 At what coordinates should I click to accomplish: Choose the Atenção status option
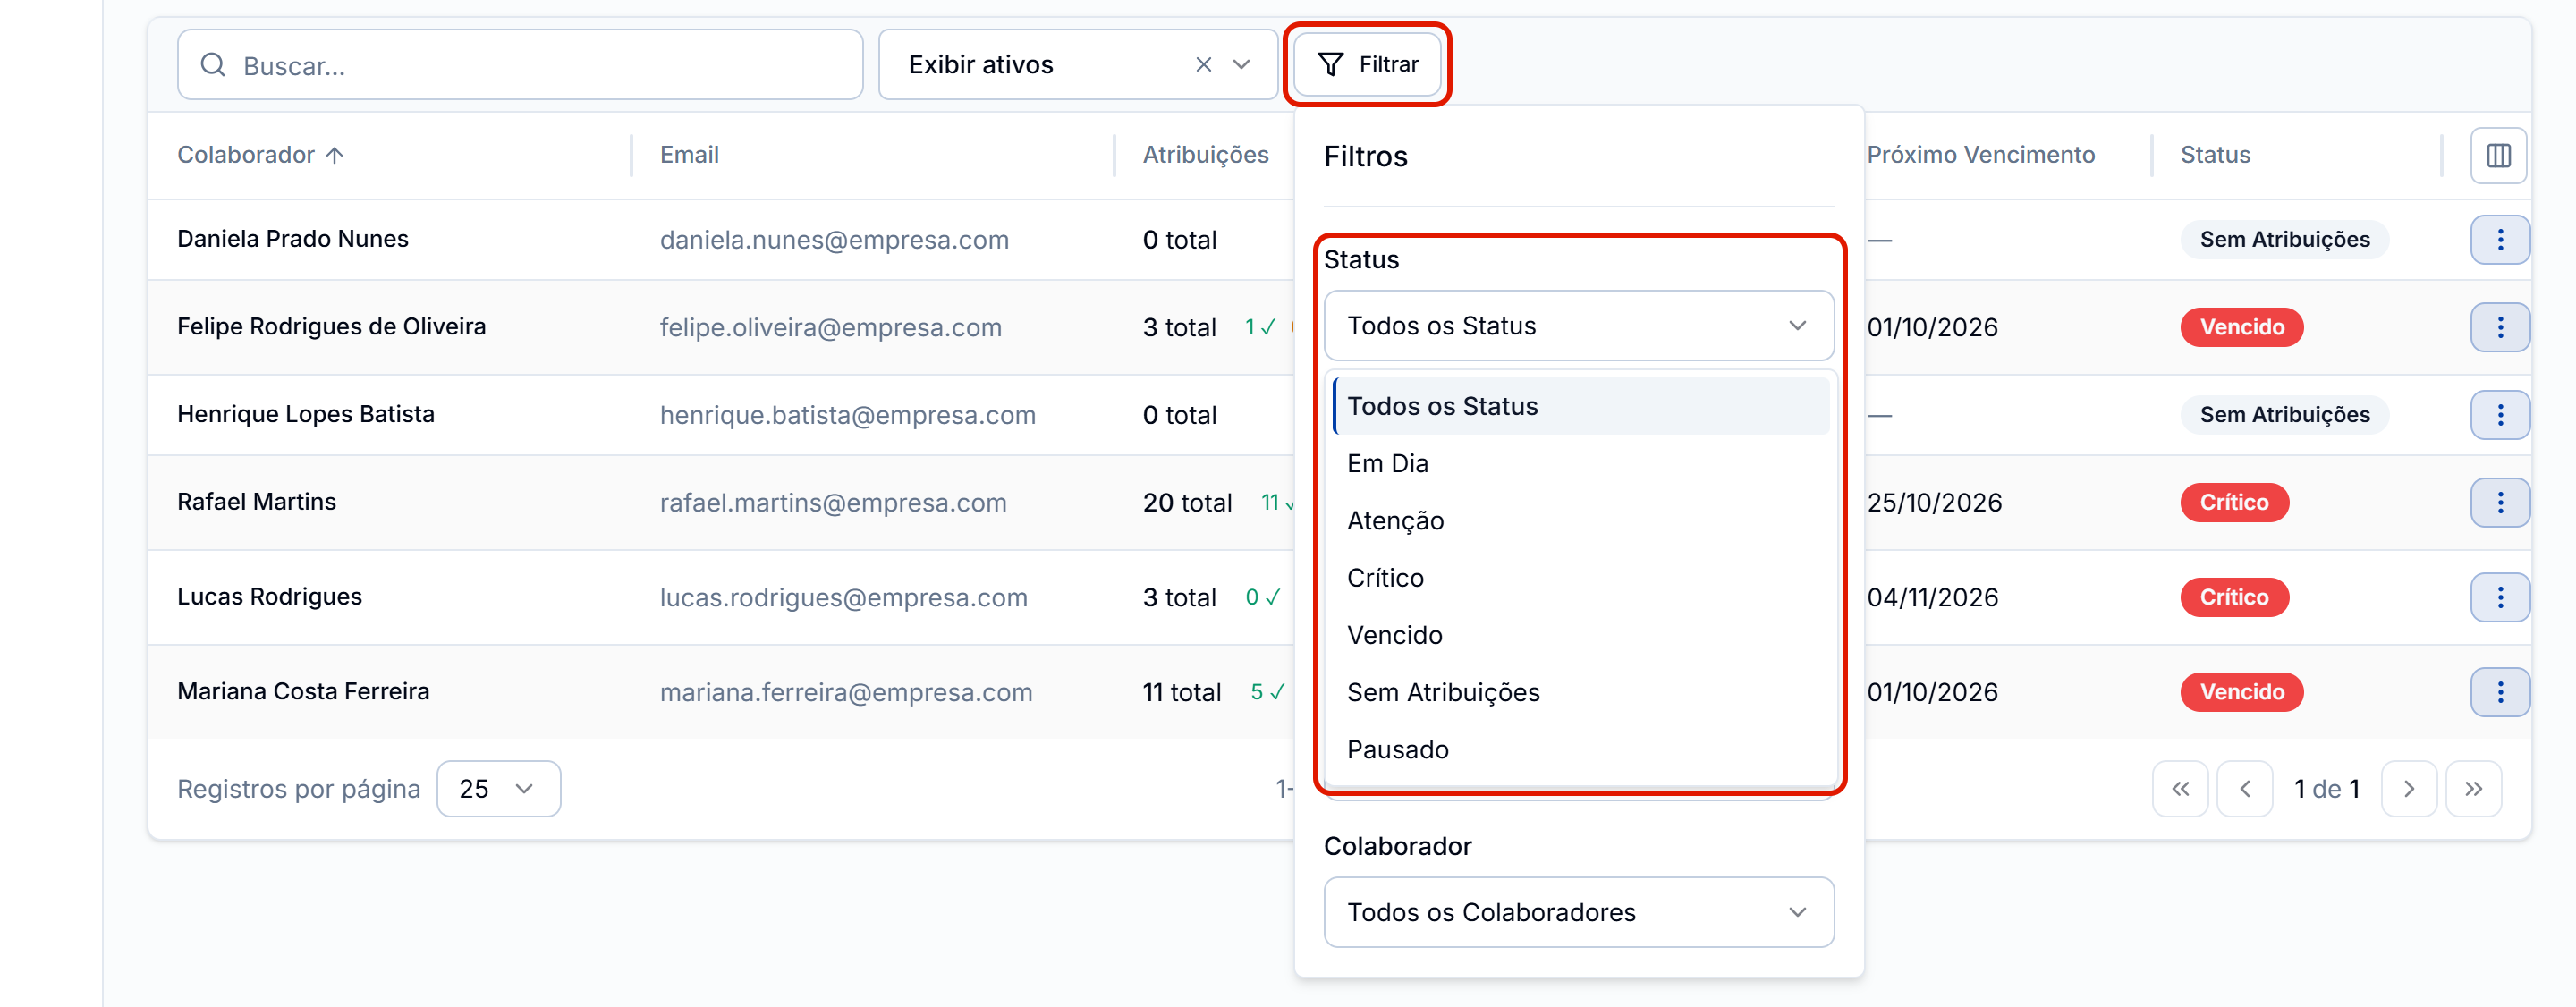pyautogui.click(x=1581, y=520)
